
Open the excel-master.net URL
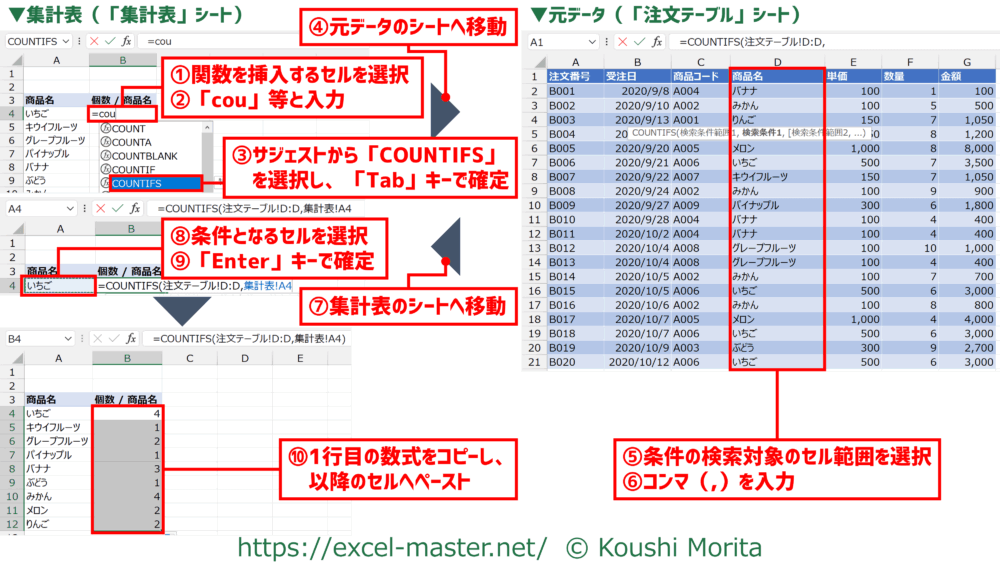click(391, 547)
